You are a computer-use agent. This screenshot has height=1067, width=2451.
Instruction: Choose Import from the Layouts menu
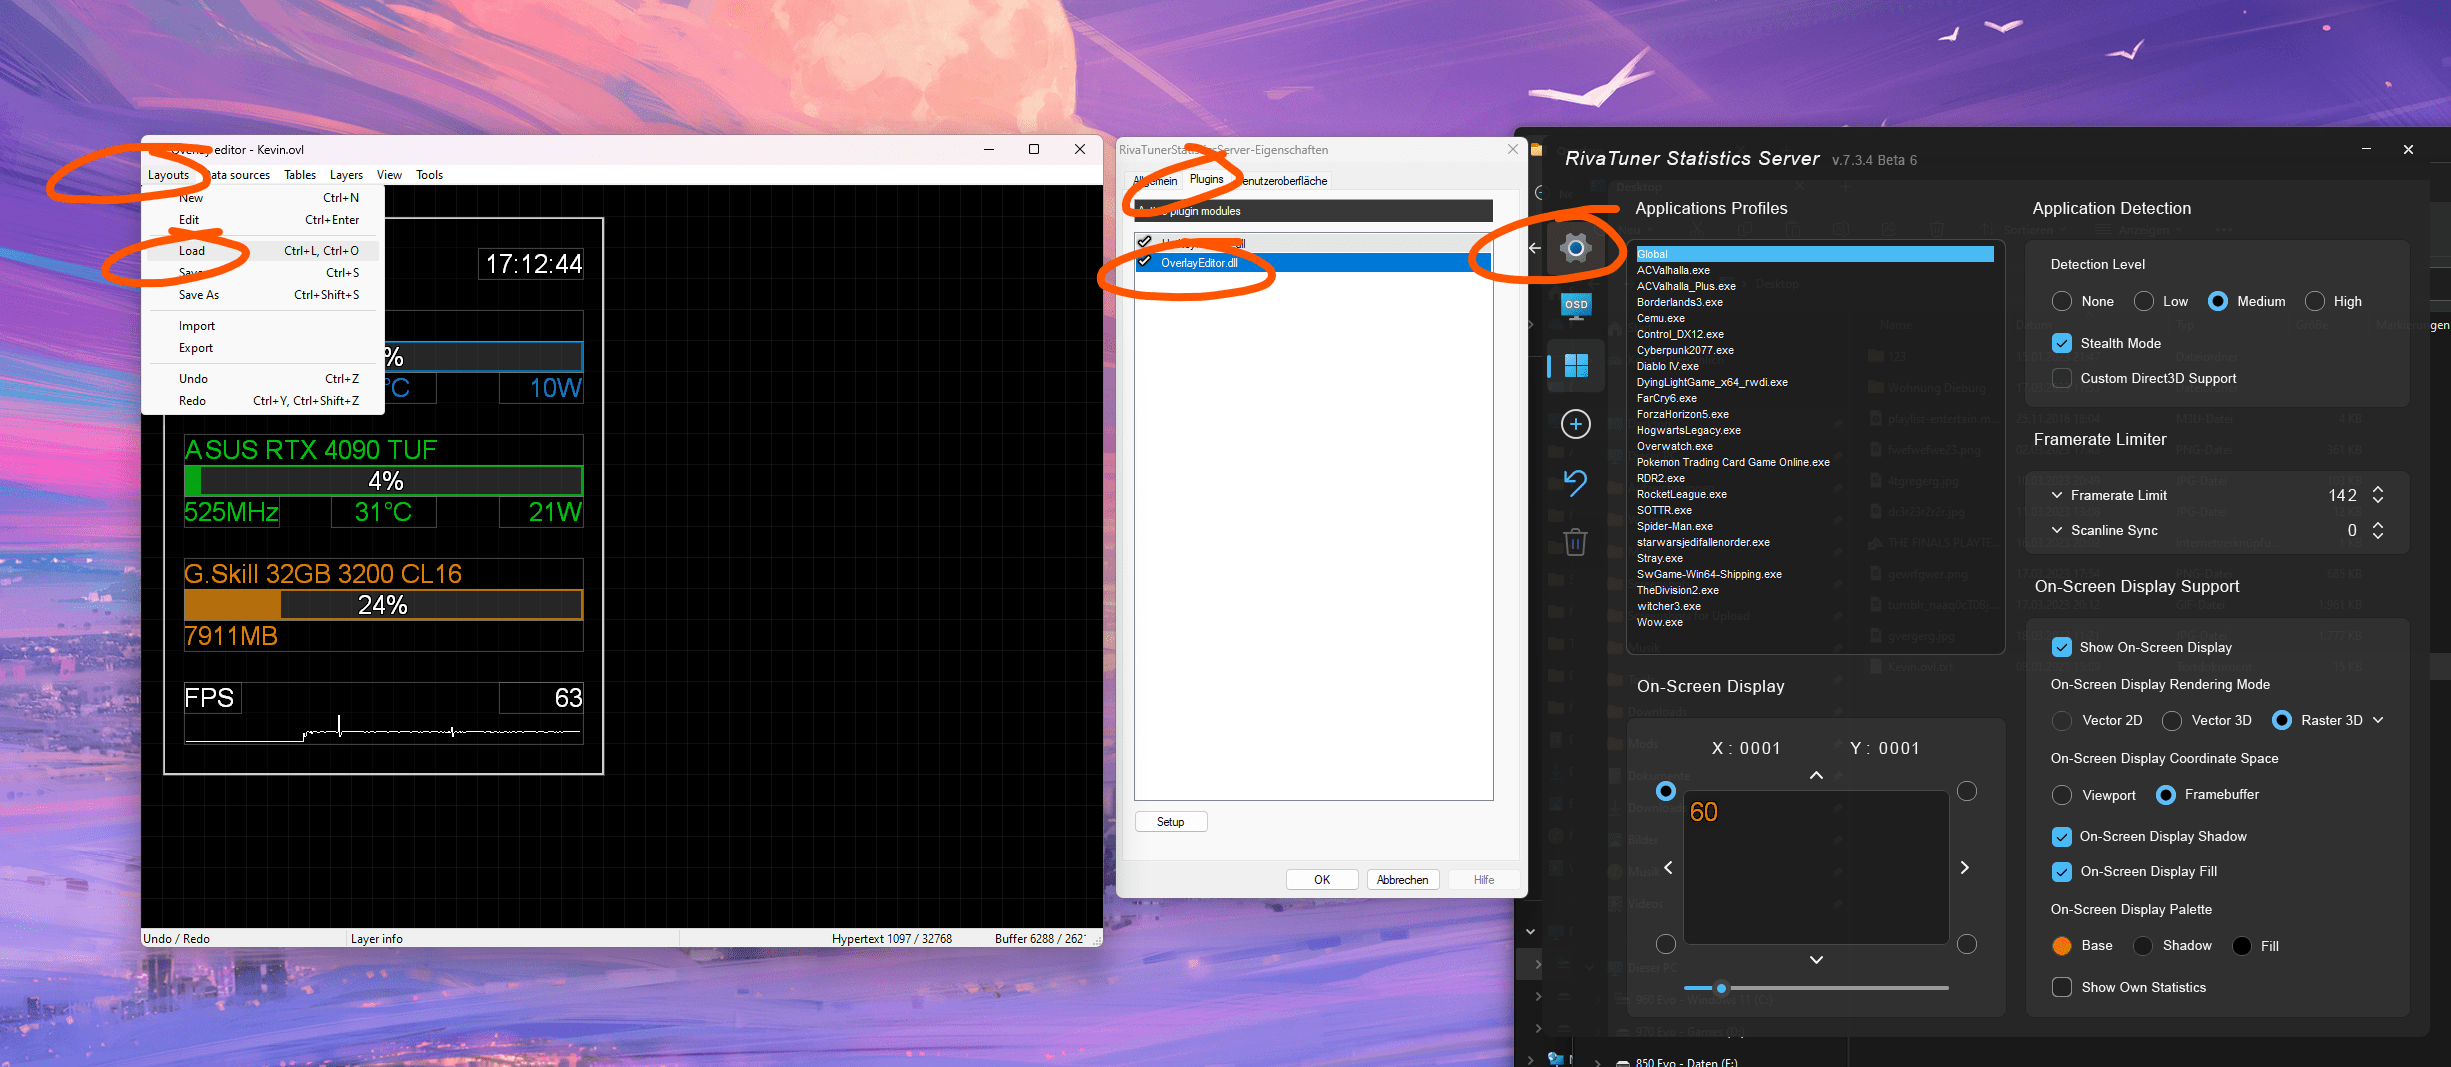(263, 326)
